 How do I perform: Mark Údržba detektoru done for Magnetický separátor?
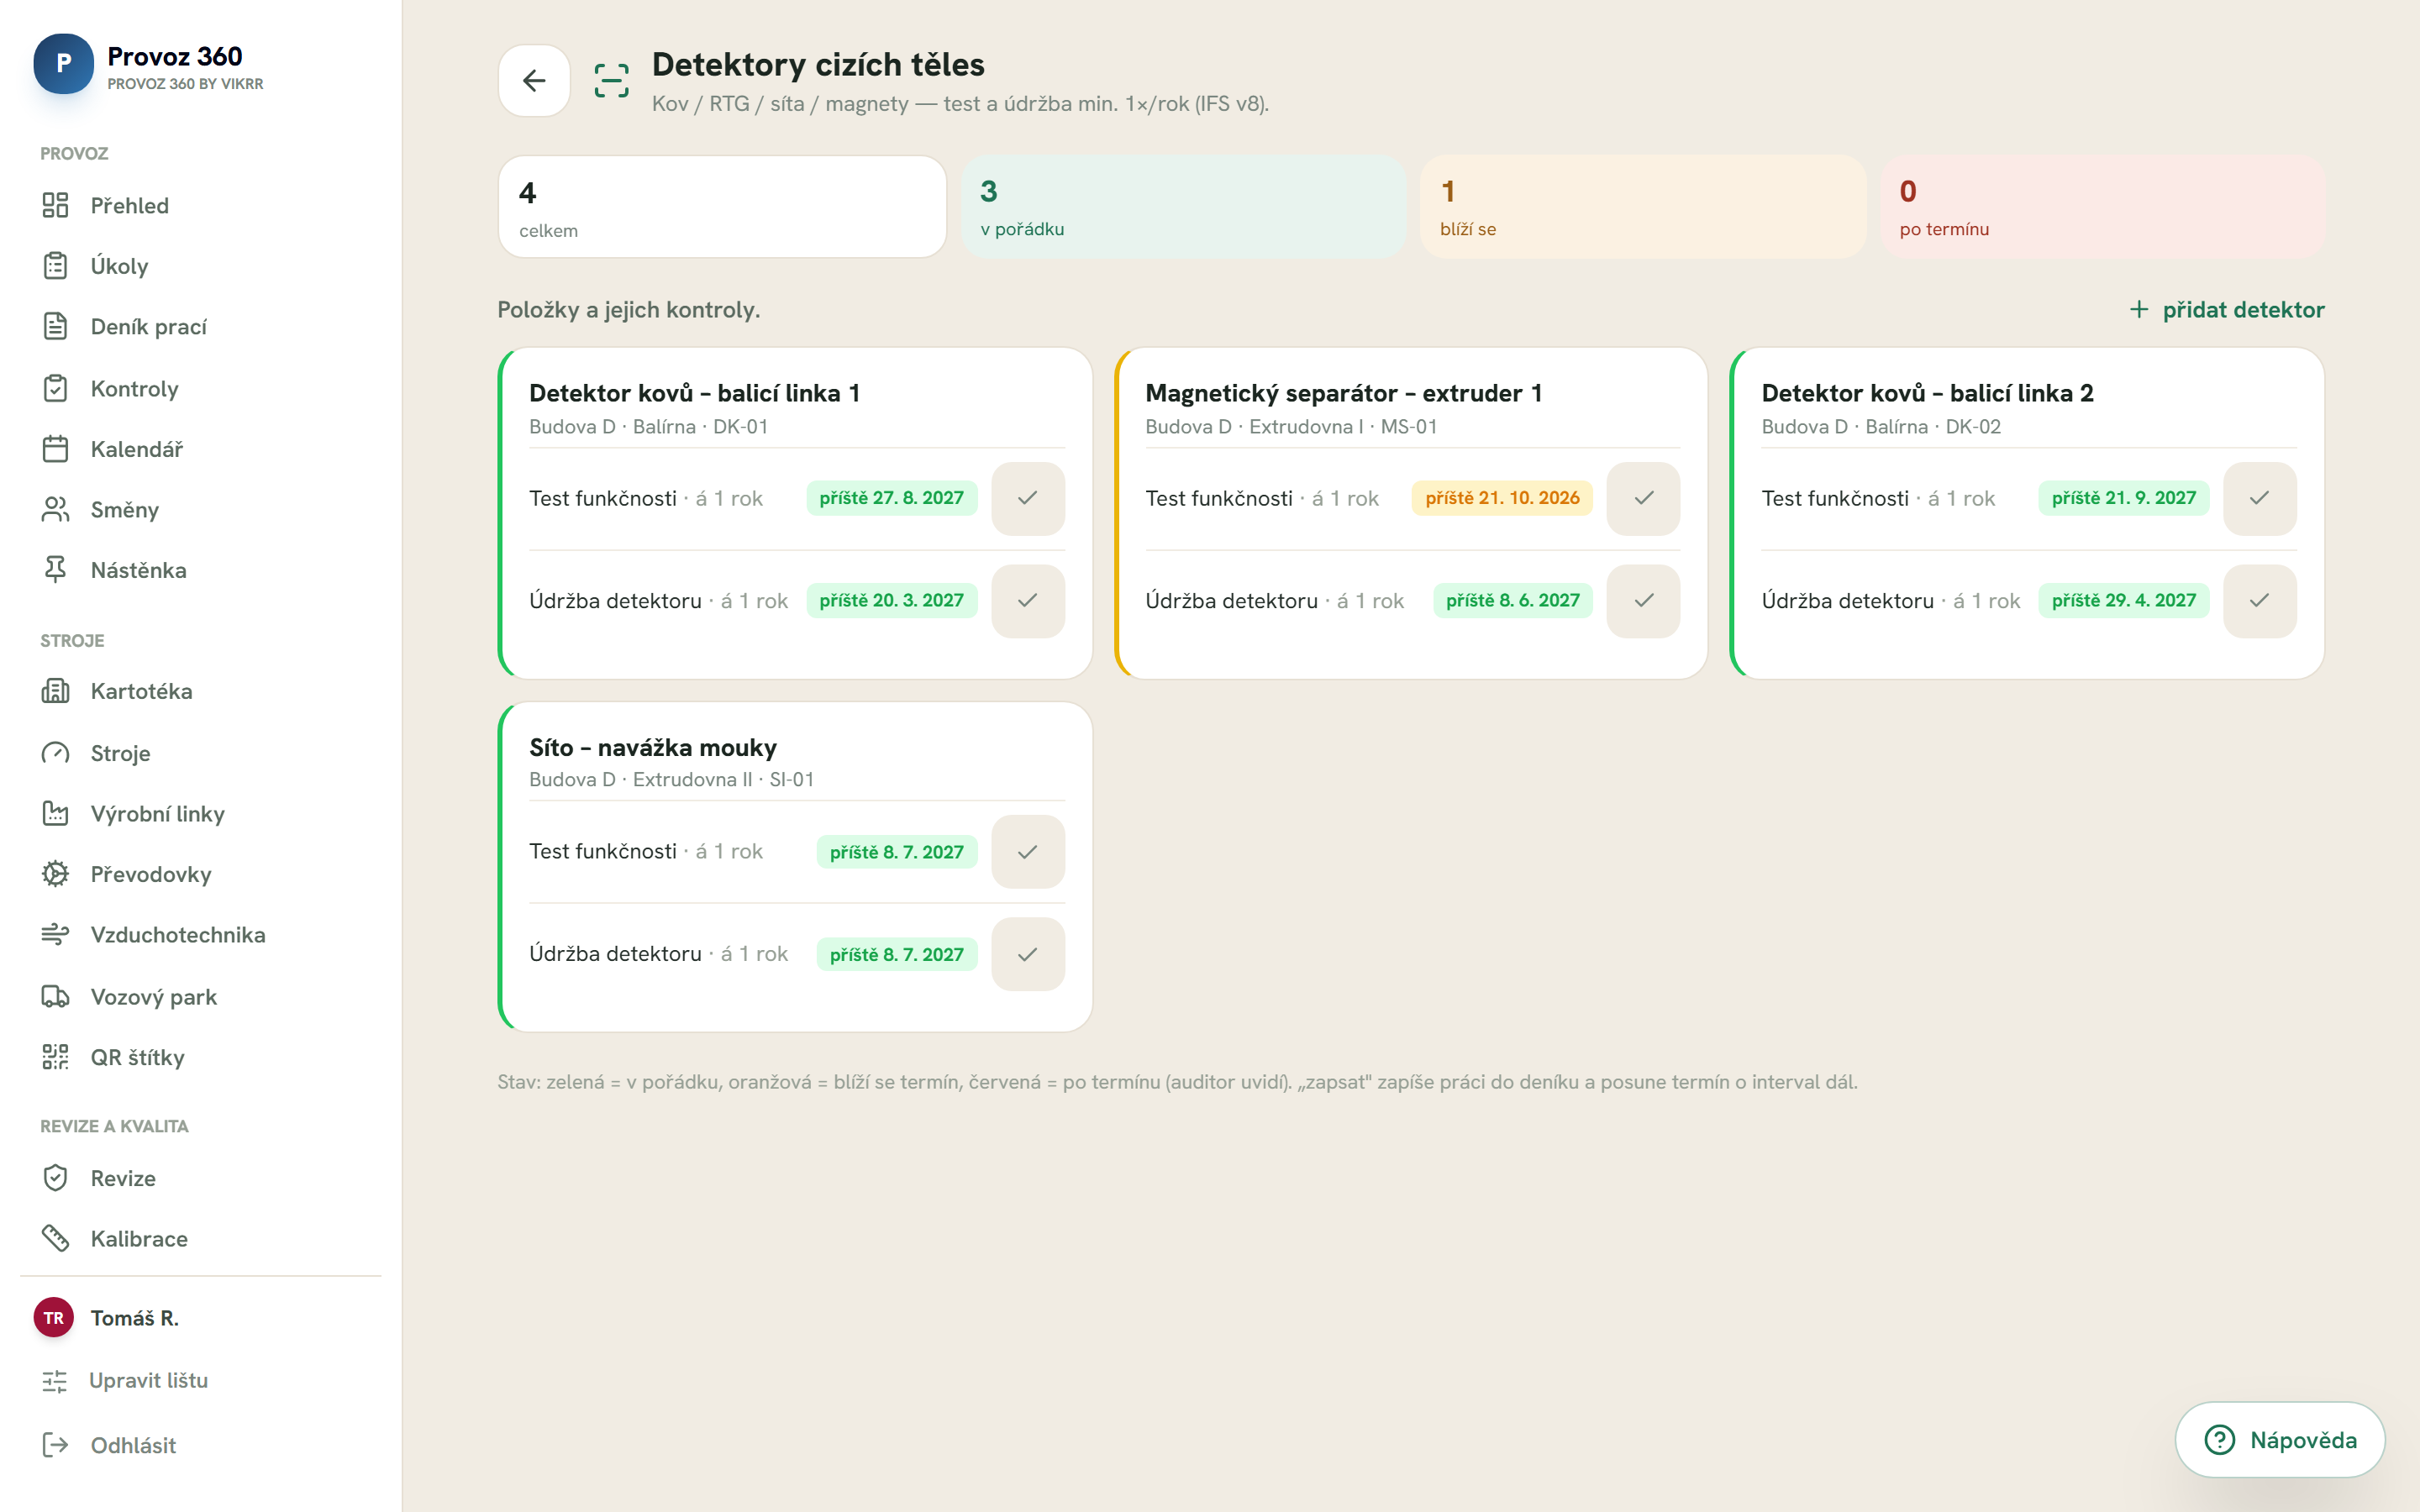coord(1643,601)
